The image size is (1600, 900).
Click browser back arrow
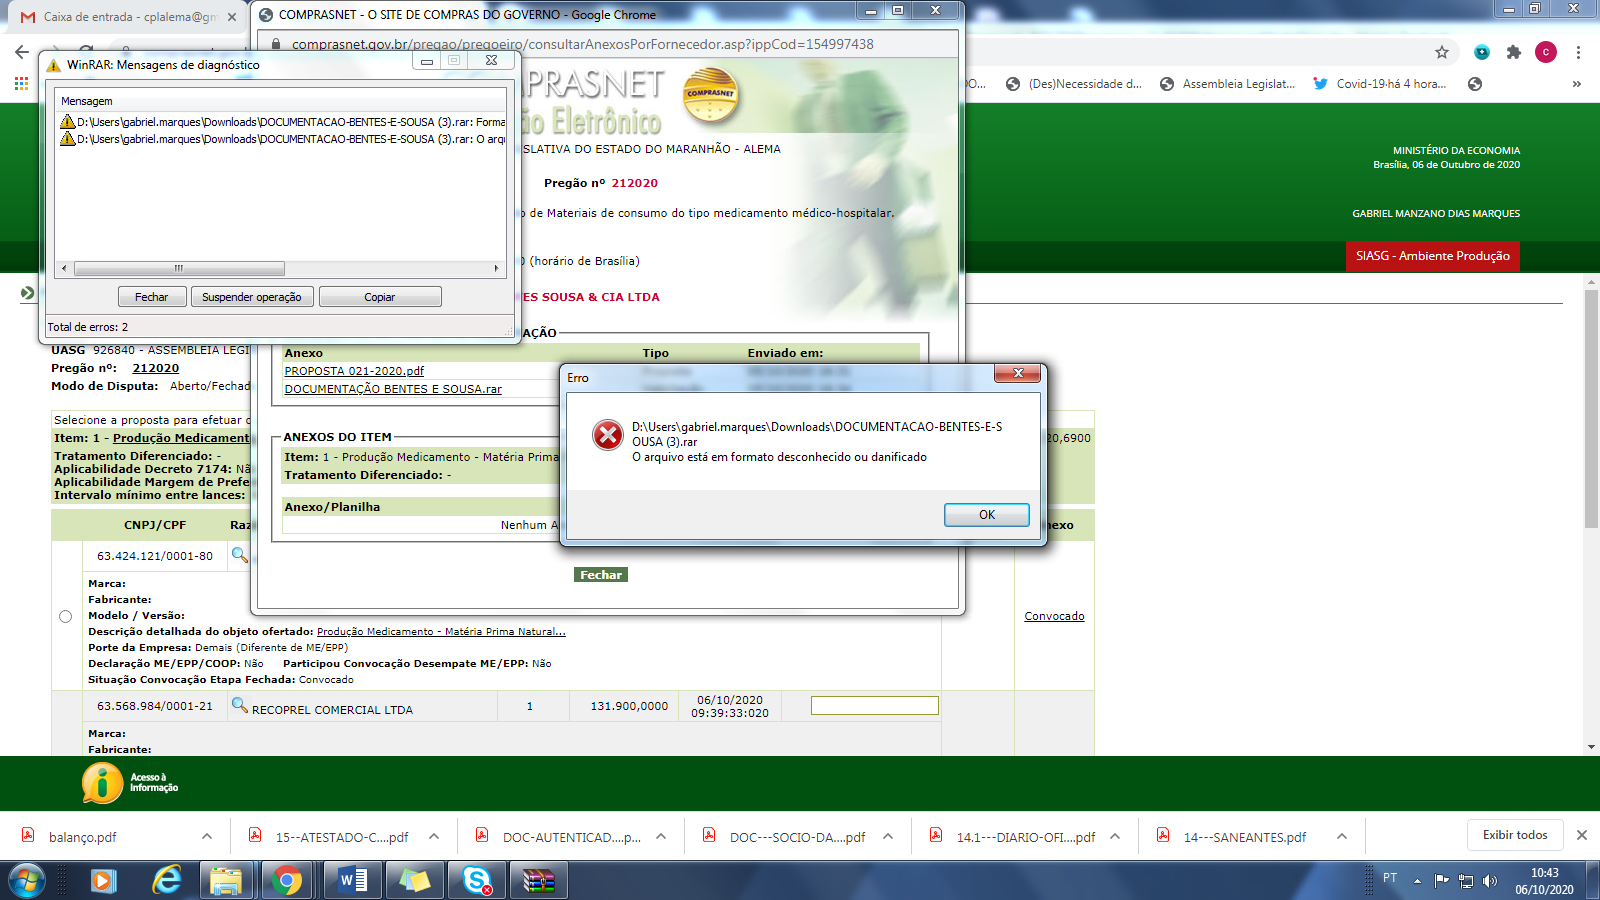point(22,52)
